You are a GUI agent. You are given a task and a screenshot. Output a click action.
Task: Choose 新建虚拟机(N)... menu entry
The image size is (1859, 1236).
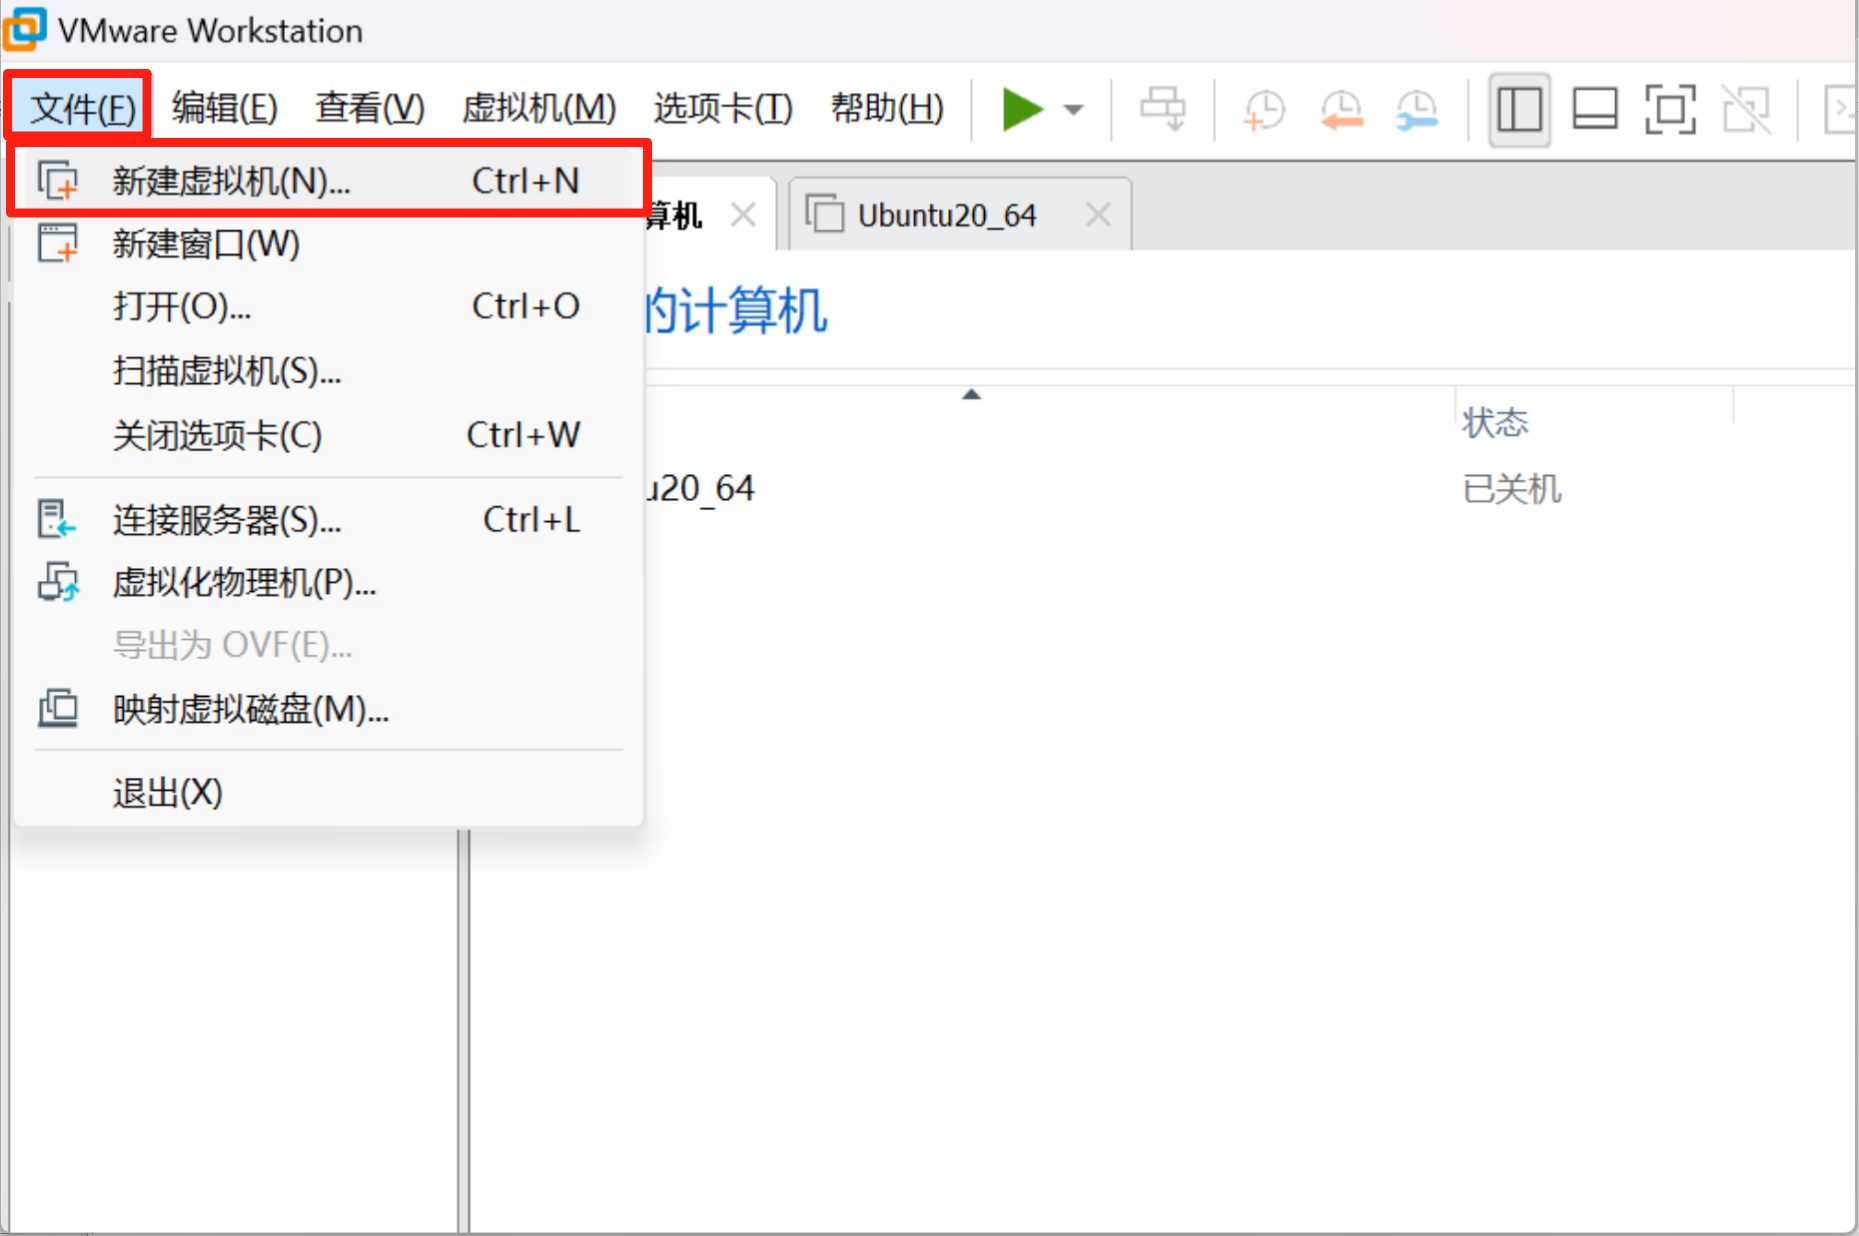(x=329, y=181)
